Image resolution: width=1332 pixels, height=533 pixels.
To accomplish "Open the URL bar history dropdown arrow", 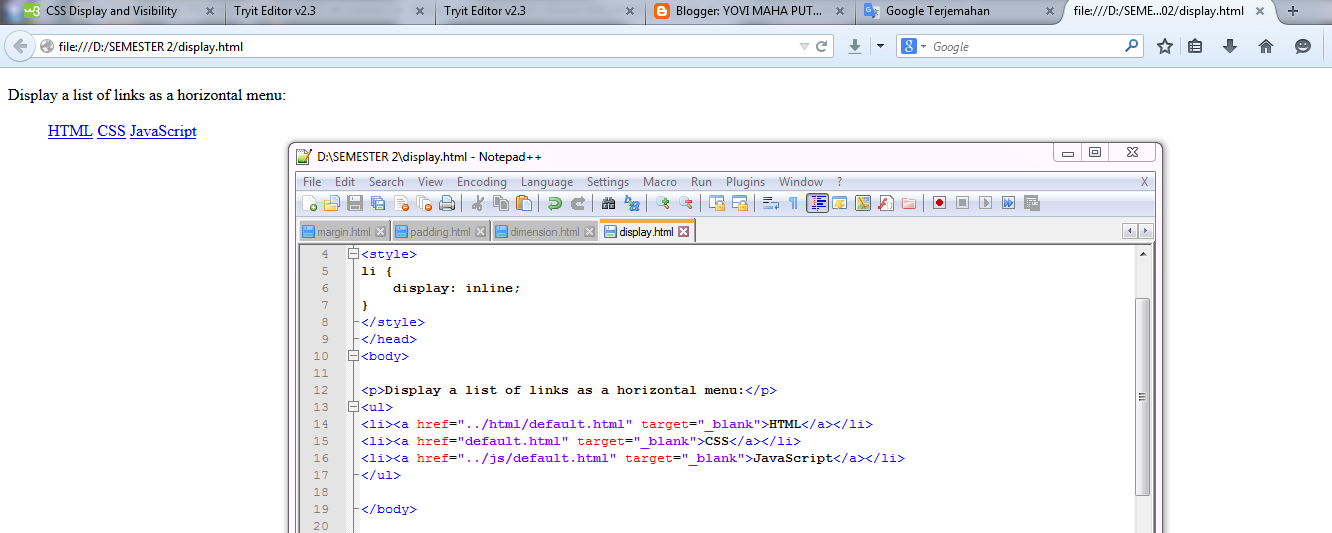I will click(x=804, y=46).
